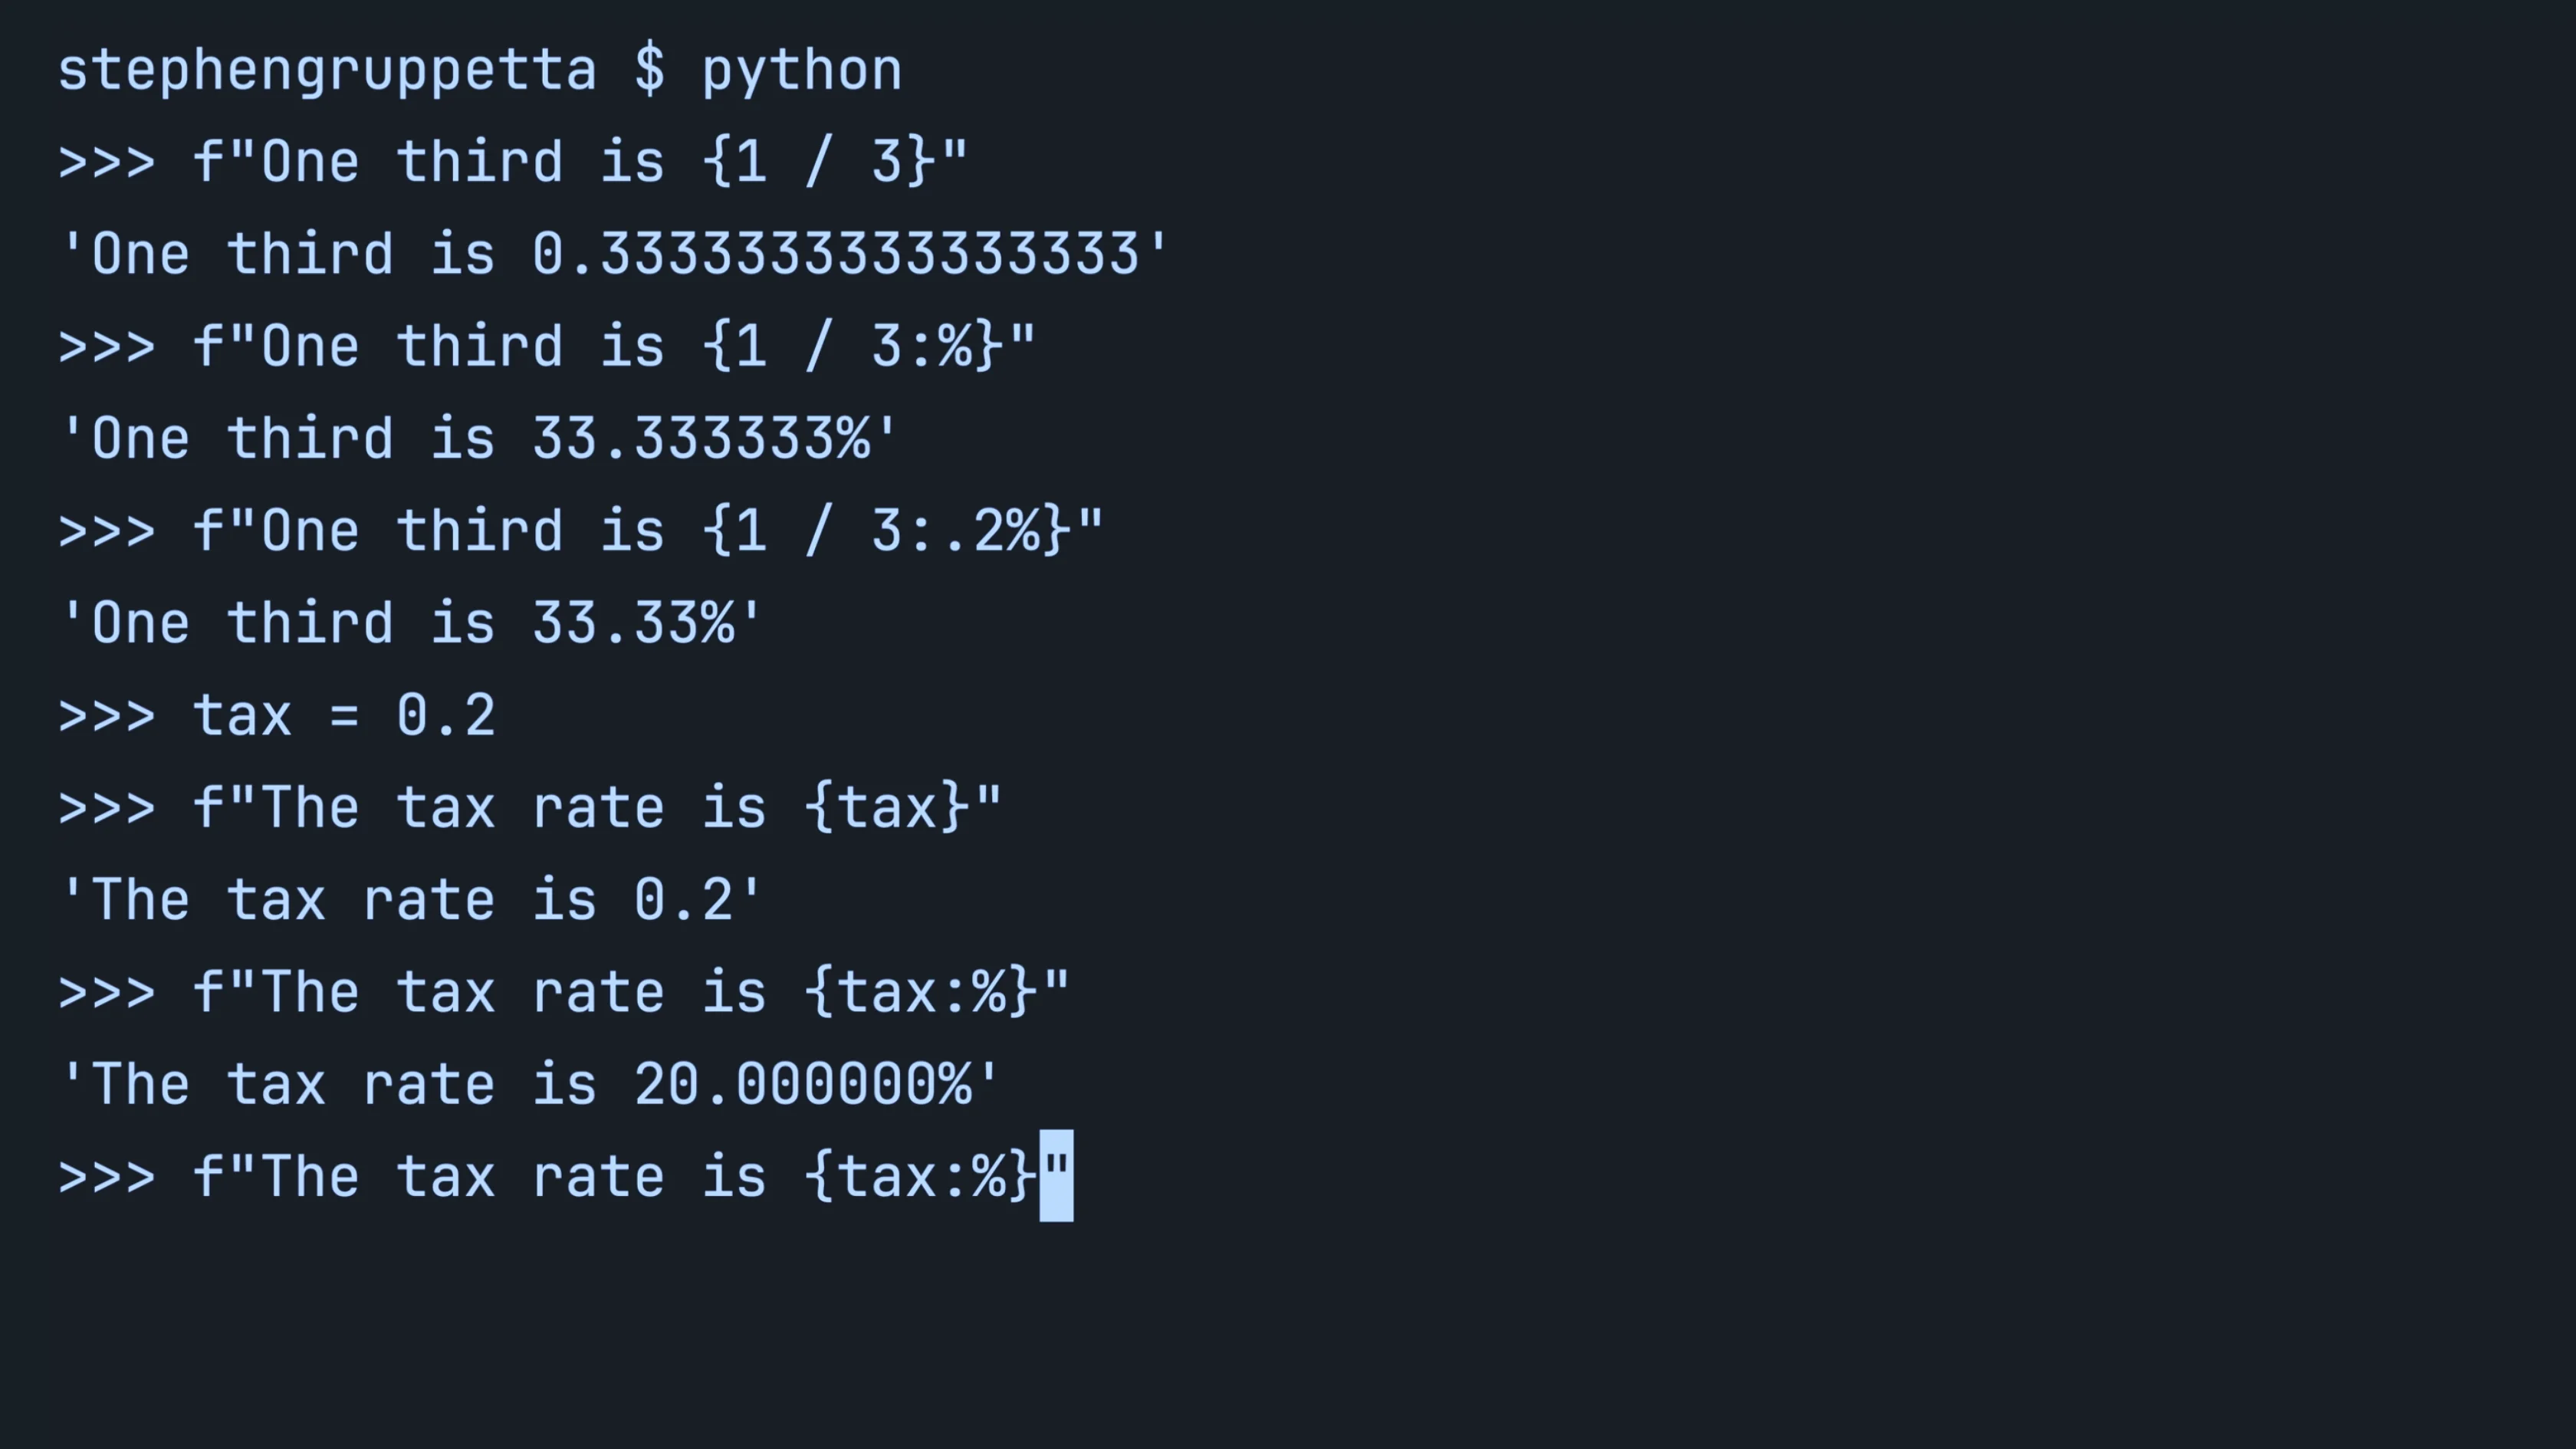Click the {1 / 3:%} expression in the second f-string
The height and width of the screenshot is (1449, 2576).
point(853,346)
